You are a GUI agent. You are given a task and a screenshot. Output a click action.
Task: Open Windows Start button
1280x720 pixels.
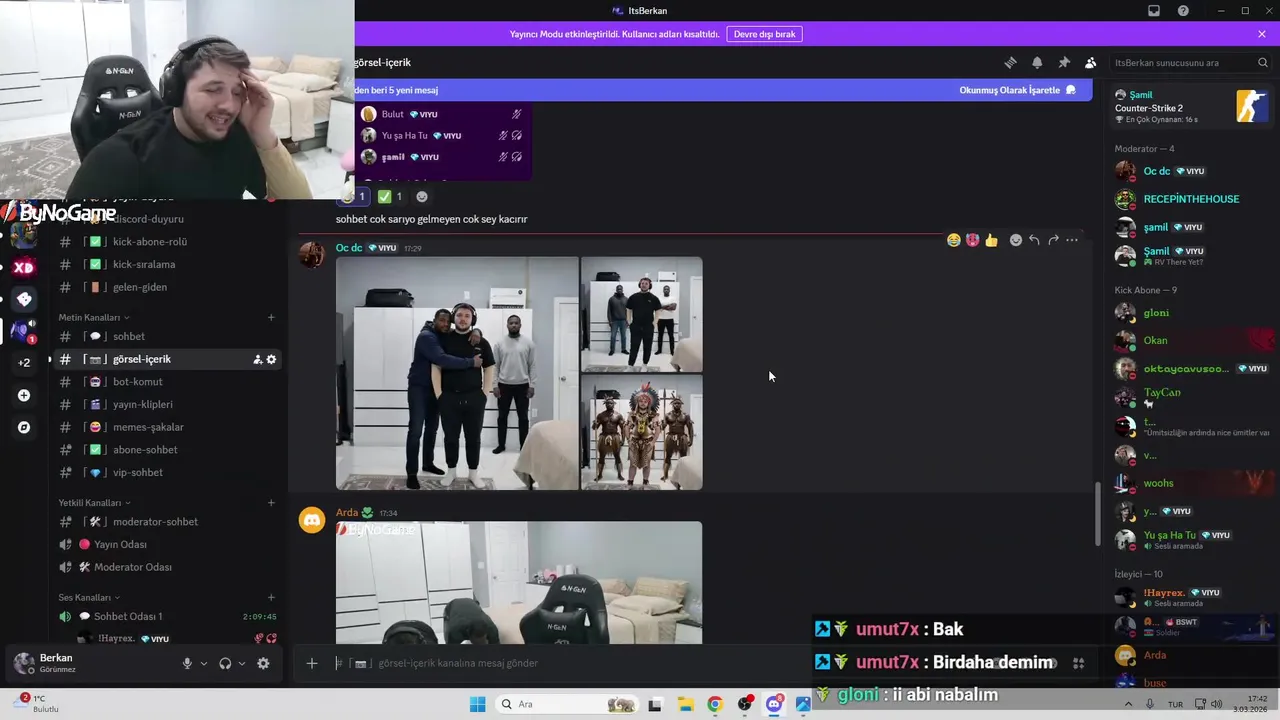[478, 704]
